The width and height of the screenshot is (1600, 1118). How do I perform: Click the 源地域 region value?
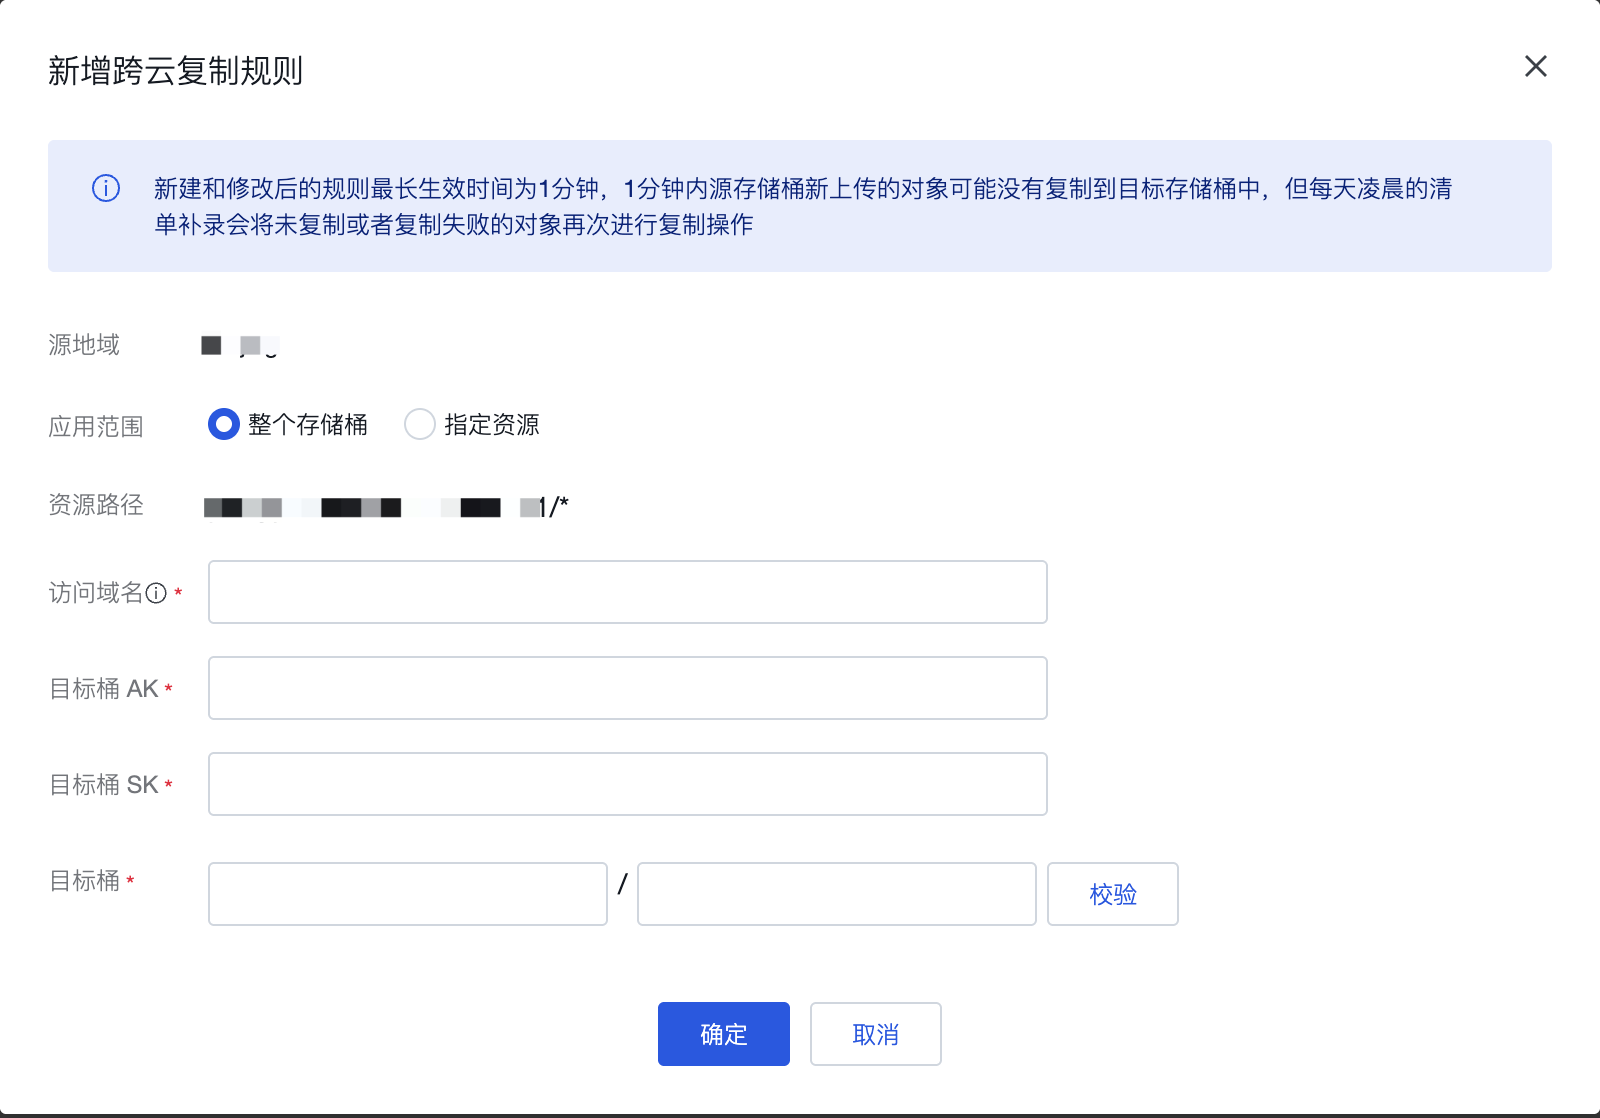240,346
